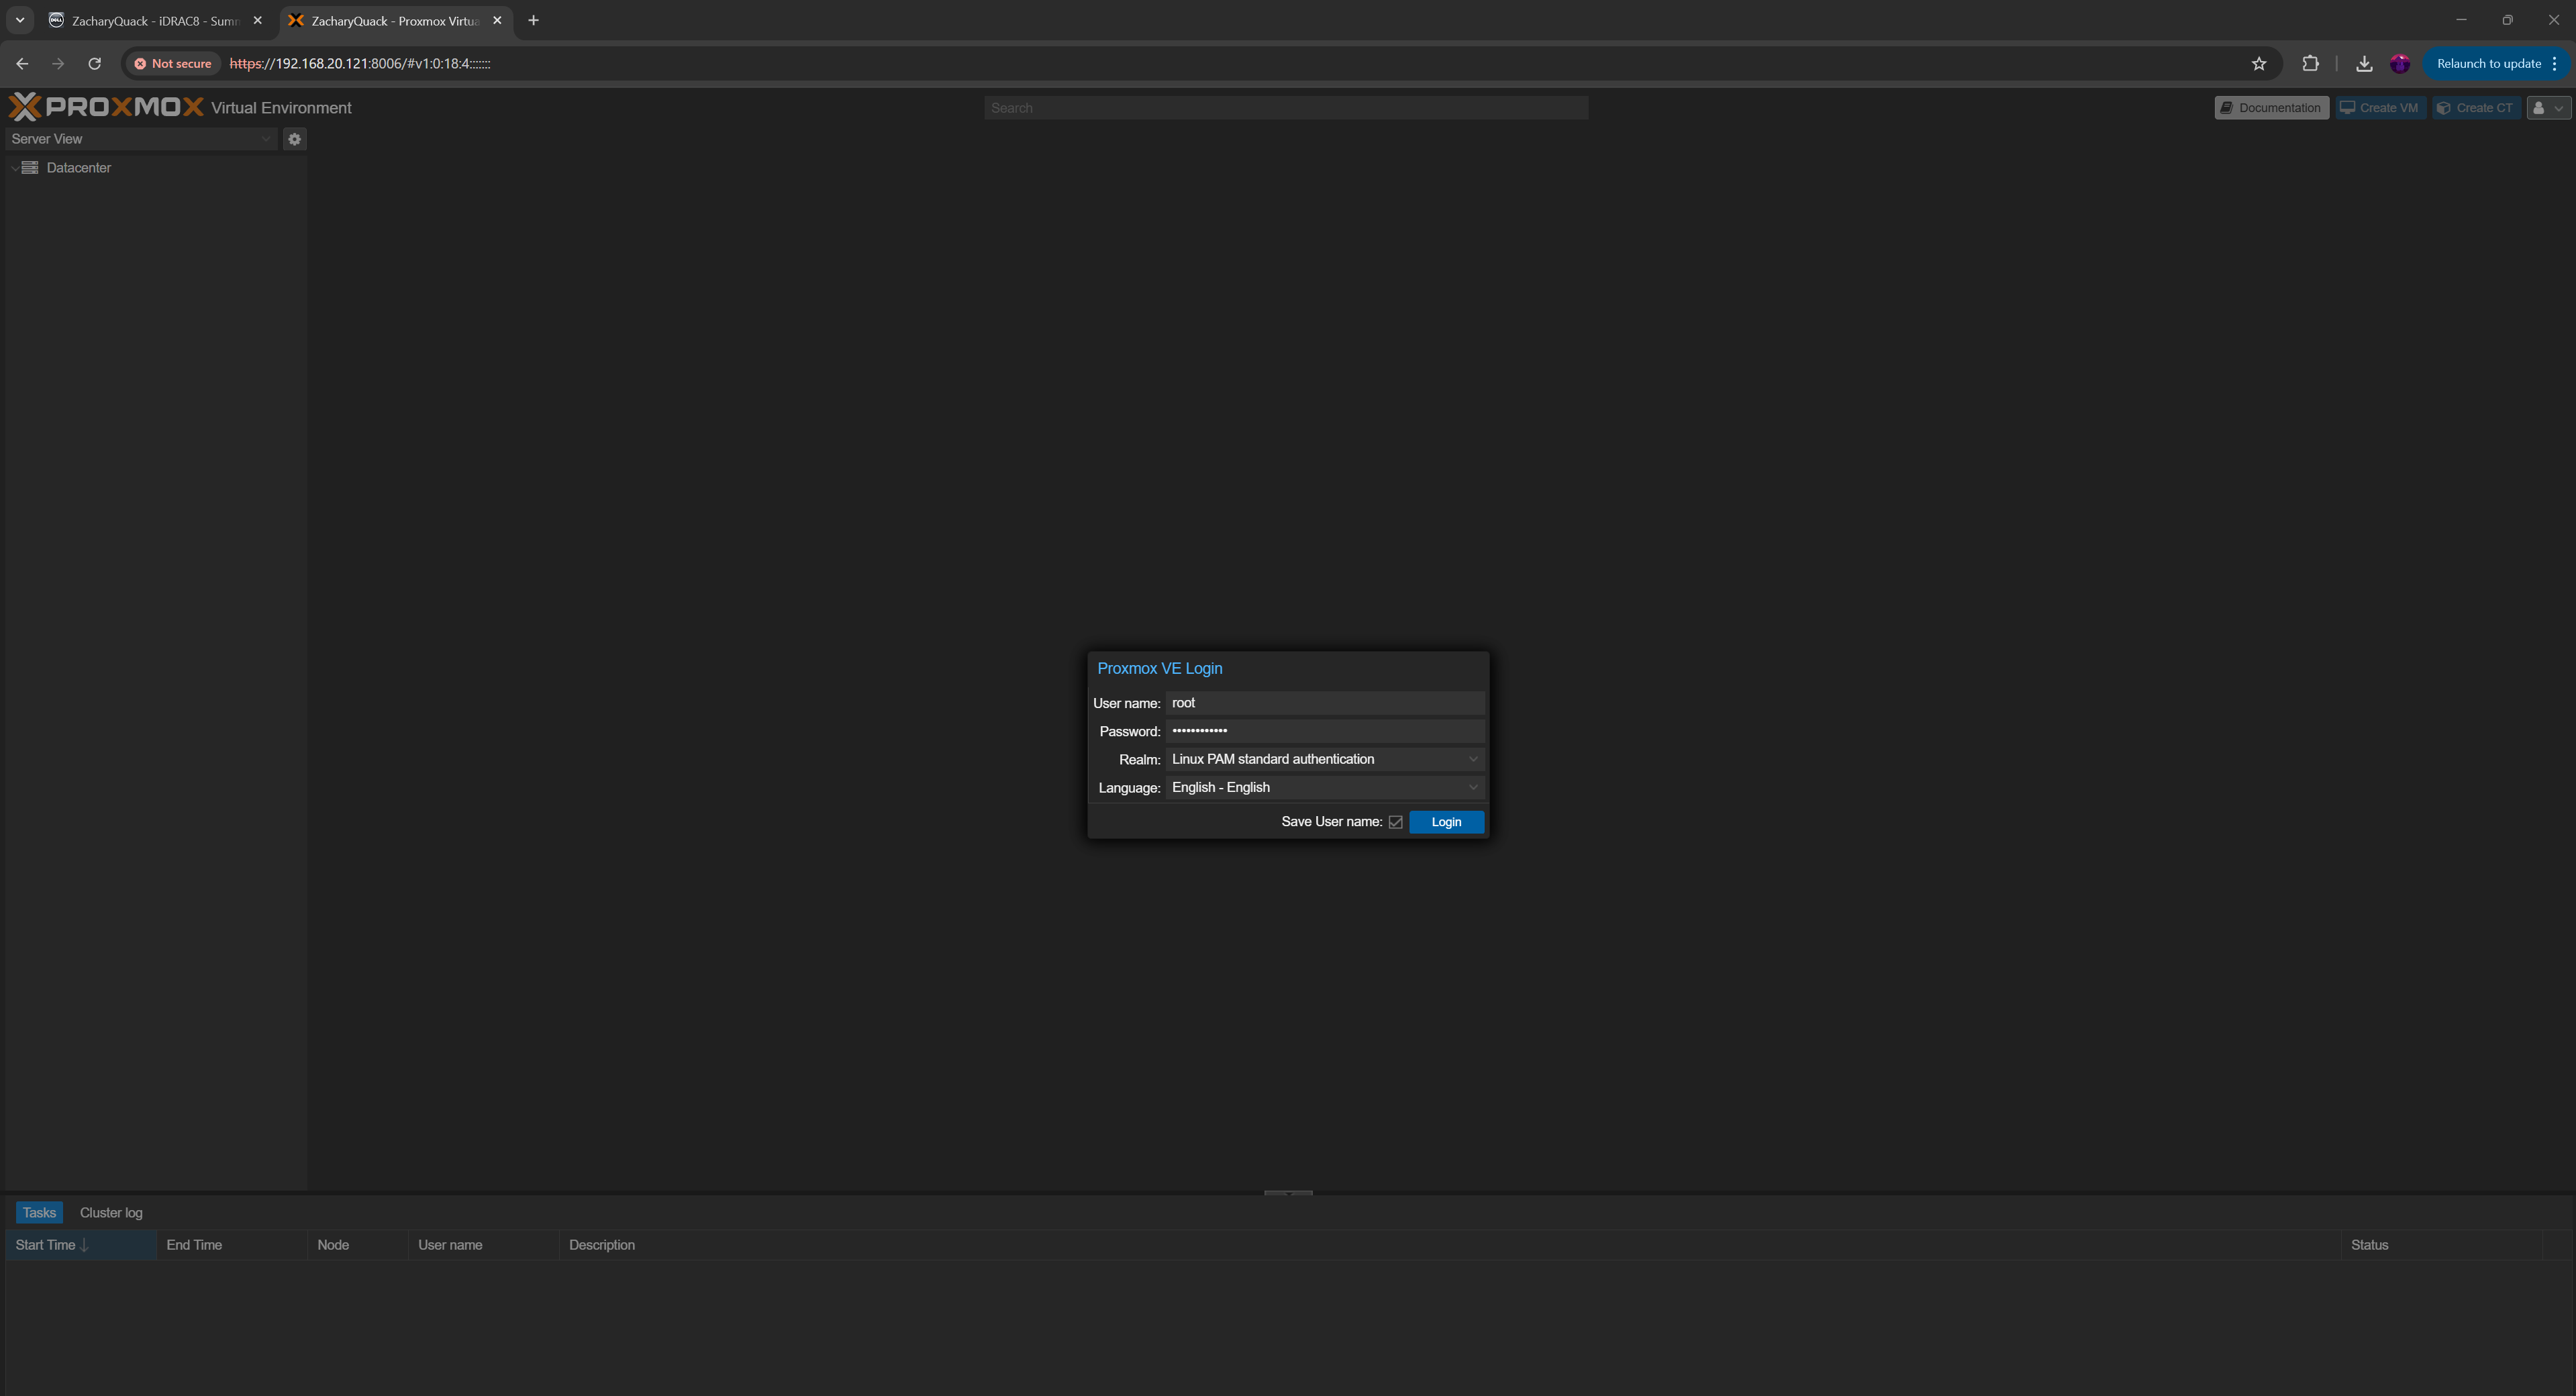Select the Tasks tab
The image size is (2576, 1396).
[x=39, y=1212]
